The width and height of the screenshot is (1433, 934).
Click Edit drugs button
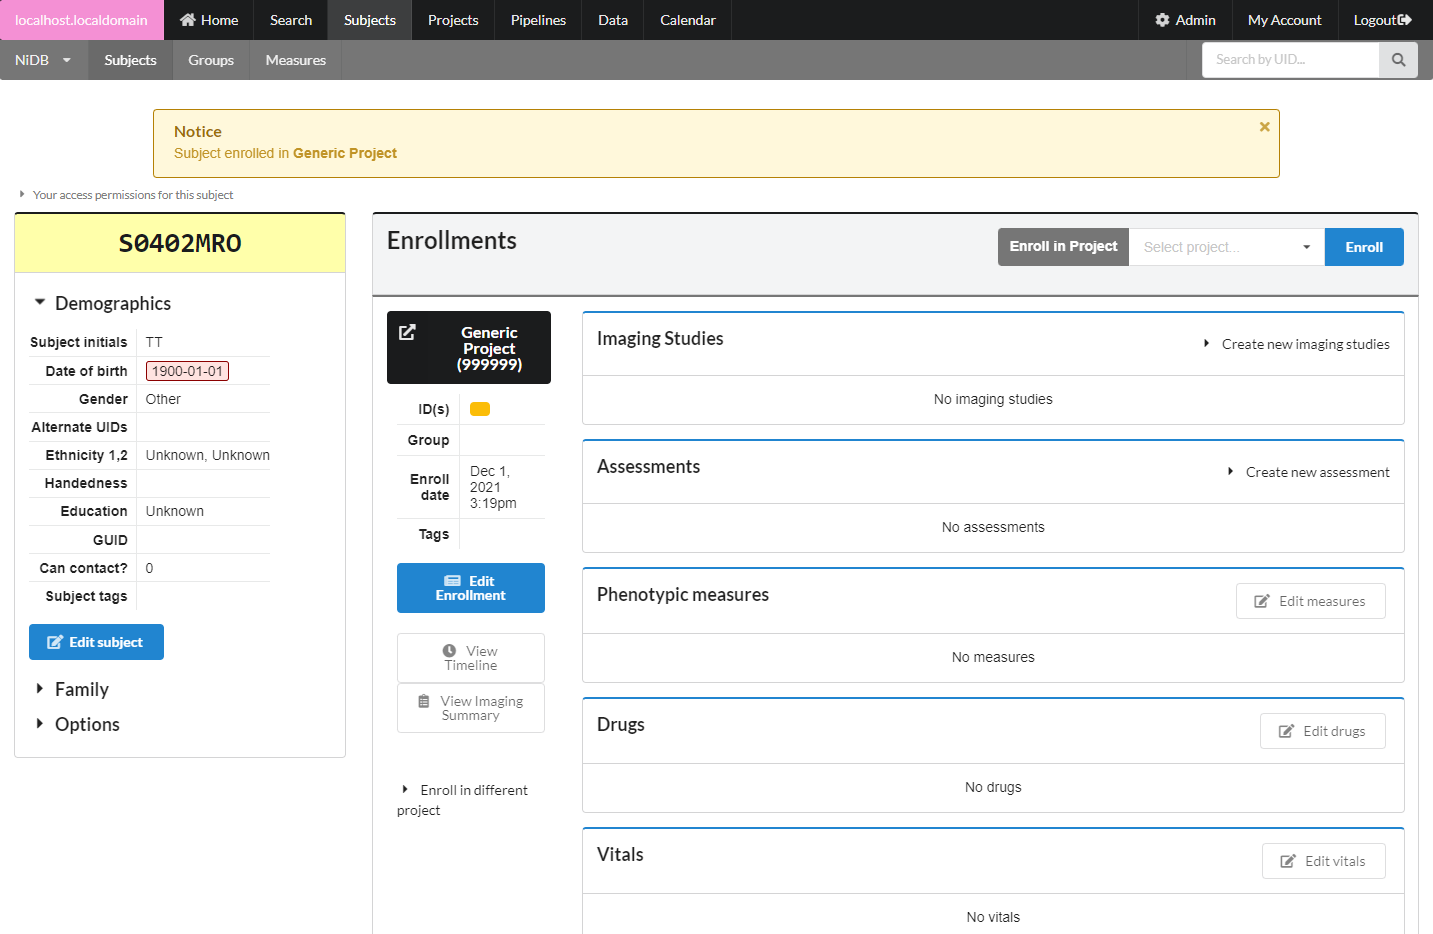1322,731
